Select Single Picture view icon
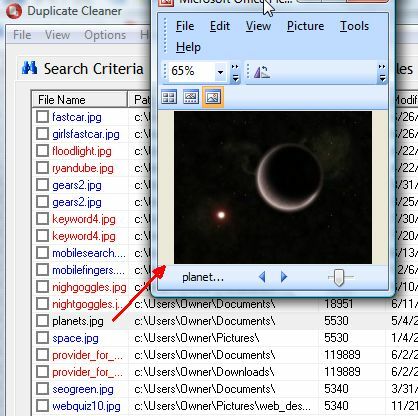The image size is (418, 416). [x=212, y=97]
